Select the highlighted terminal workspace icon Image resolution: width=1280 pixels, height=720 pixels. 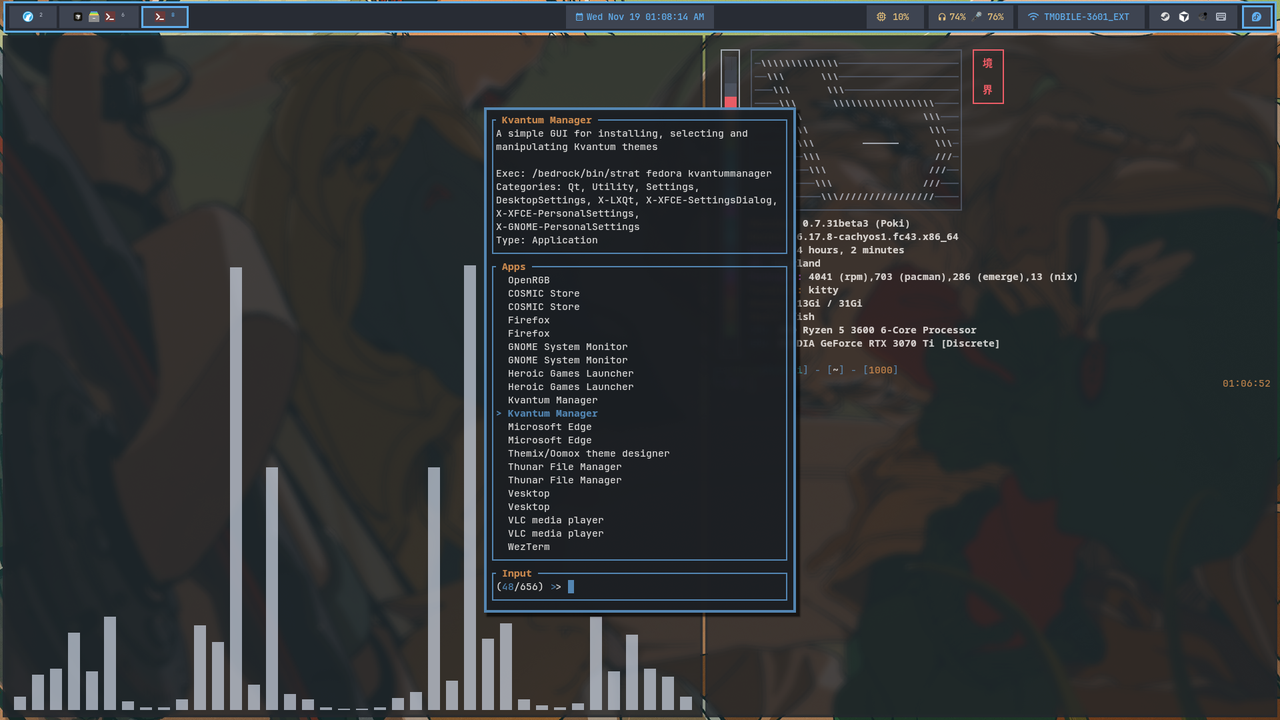[x=165, y=16]
